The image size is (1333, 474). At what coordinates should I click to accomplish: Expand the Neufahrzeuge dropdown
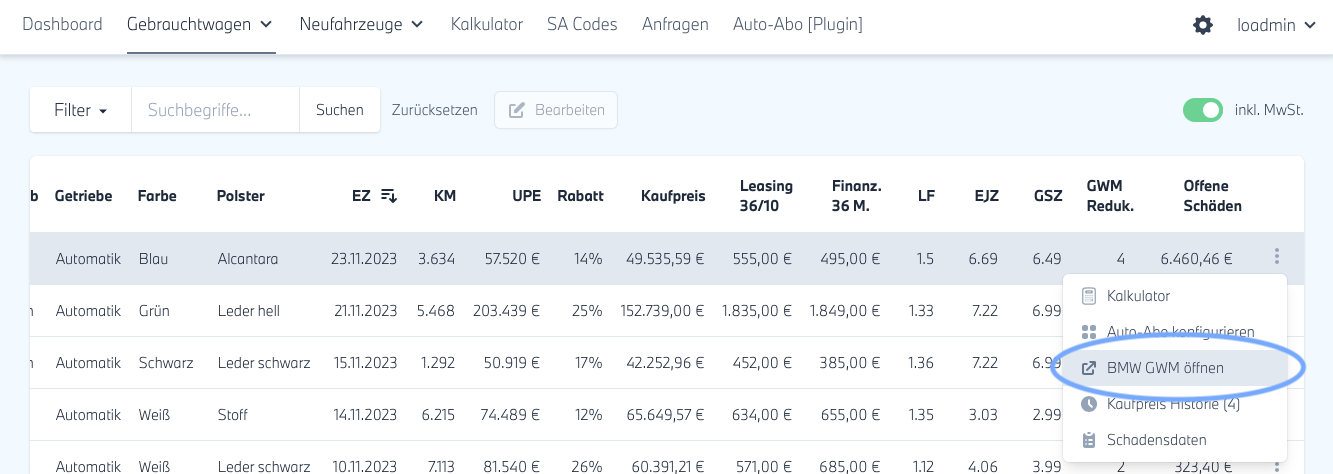[x=361, y=24]
